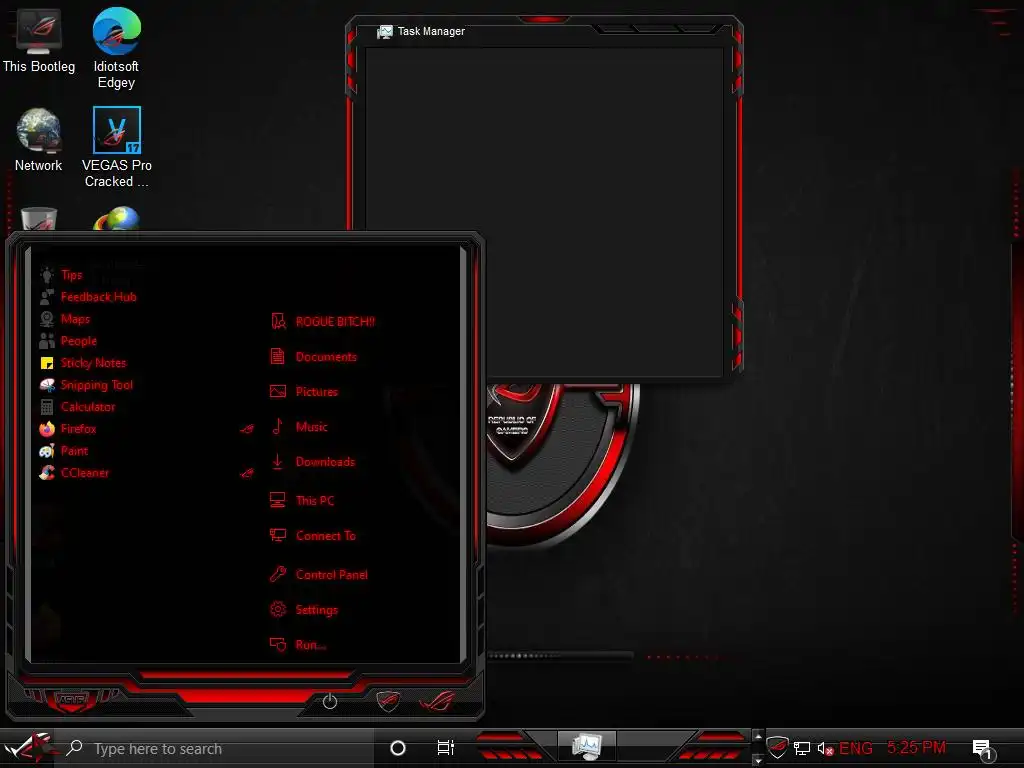The height and width of the screenshot is (768, 1024).
Task: Open VEGAS Pro Cracked desktop icon
Action: (116, 148)
